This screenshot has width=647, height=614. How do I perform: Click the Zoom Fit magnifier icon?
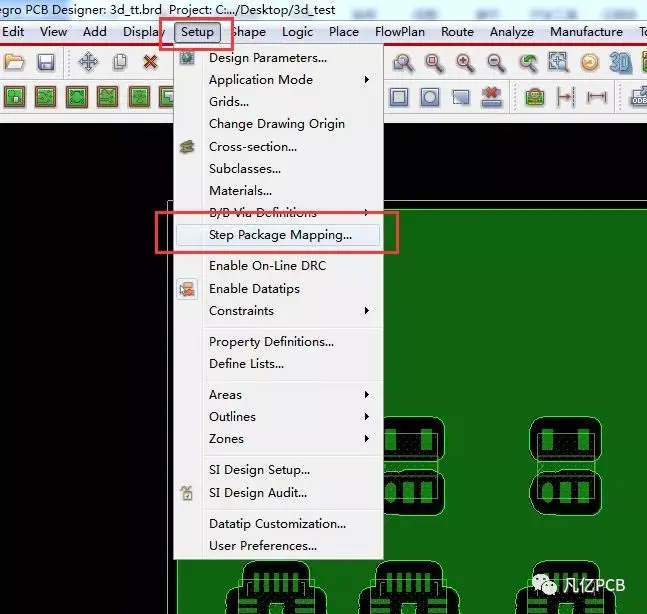(434, 63)
